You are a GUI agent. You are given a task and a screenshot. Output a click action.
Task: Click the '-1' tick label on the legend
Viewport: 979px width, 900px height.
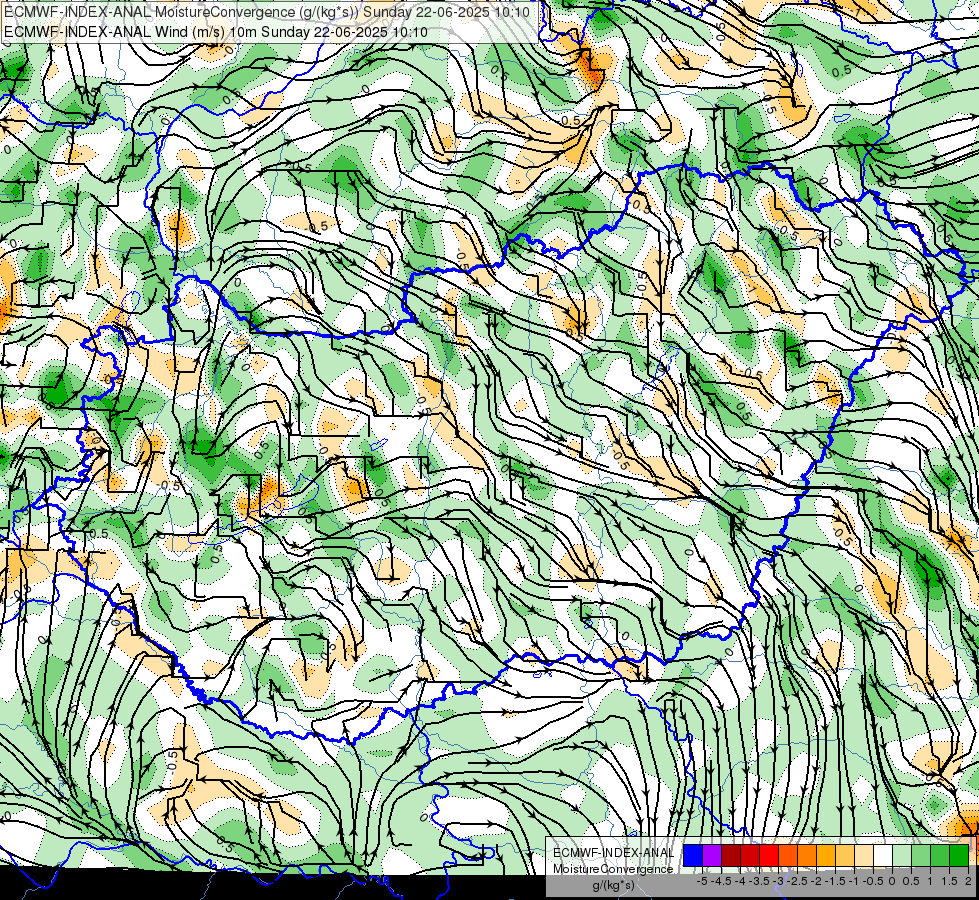click(854, 881)
